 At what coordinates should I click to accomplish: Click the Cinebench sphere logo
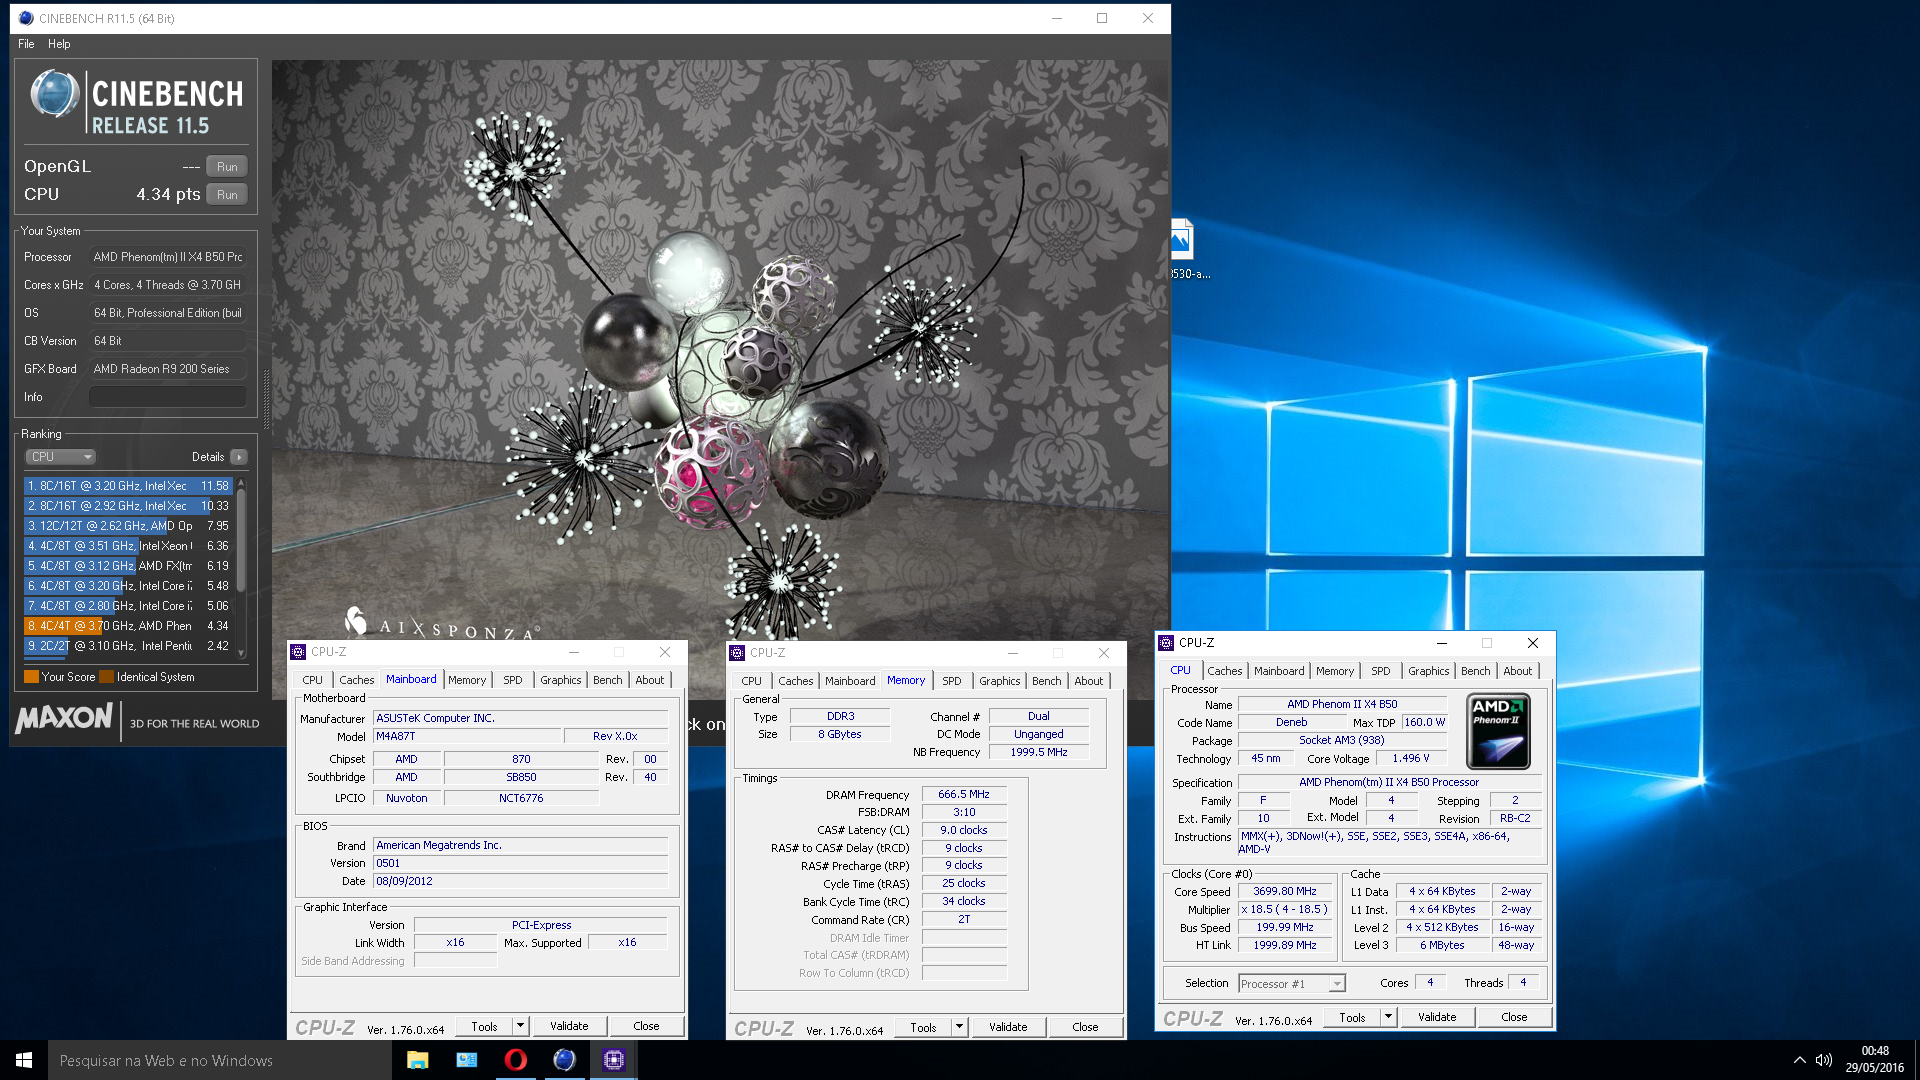point(55,95)
